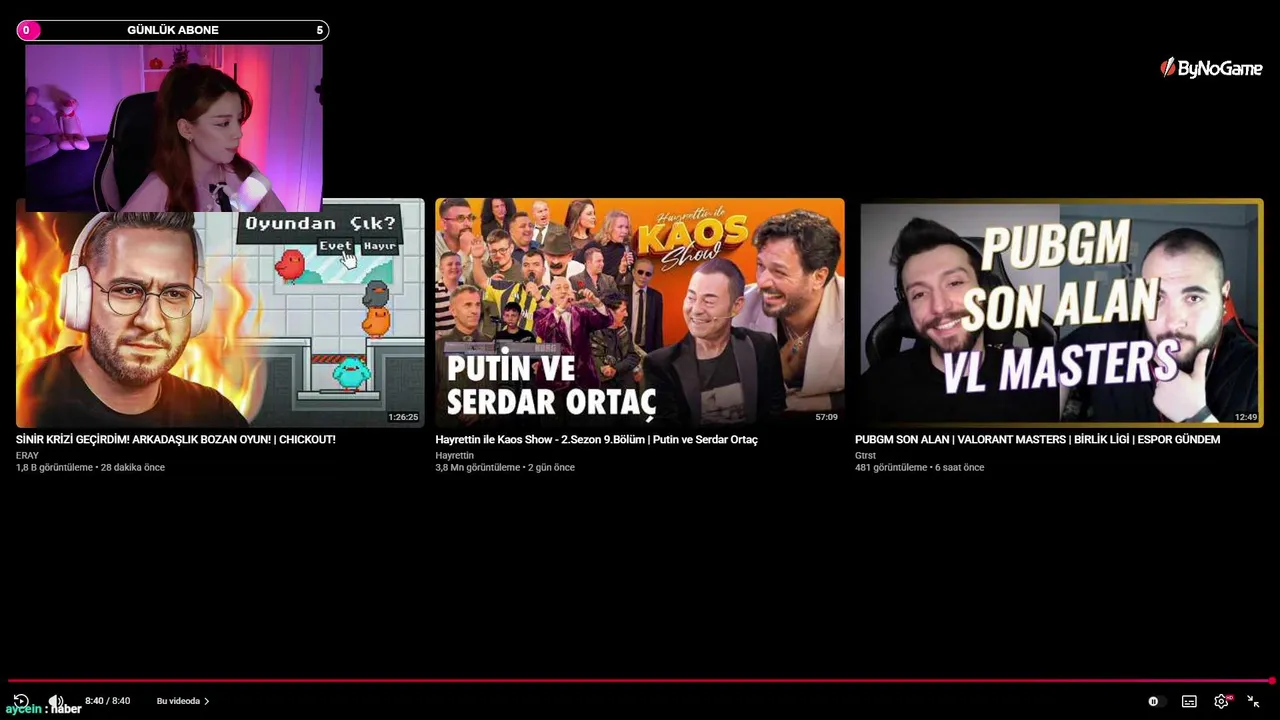The image size is (1280, 720).
Task: Open Kaos Show Putin ve Serdar Ortaç thumbnail
Action: 640,313
